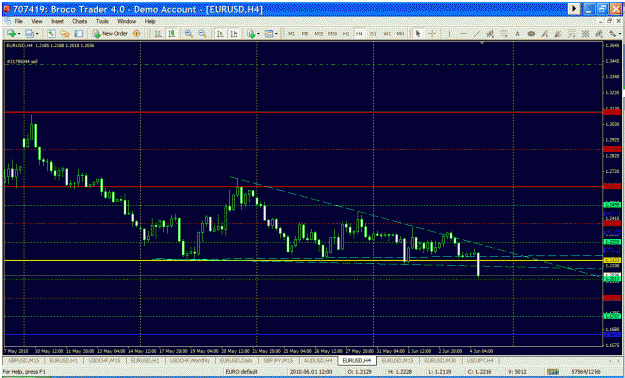Select the Crosshair tool
This screenshot has width=625, height=378.
point(432,34)
